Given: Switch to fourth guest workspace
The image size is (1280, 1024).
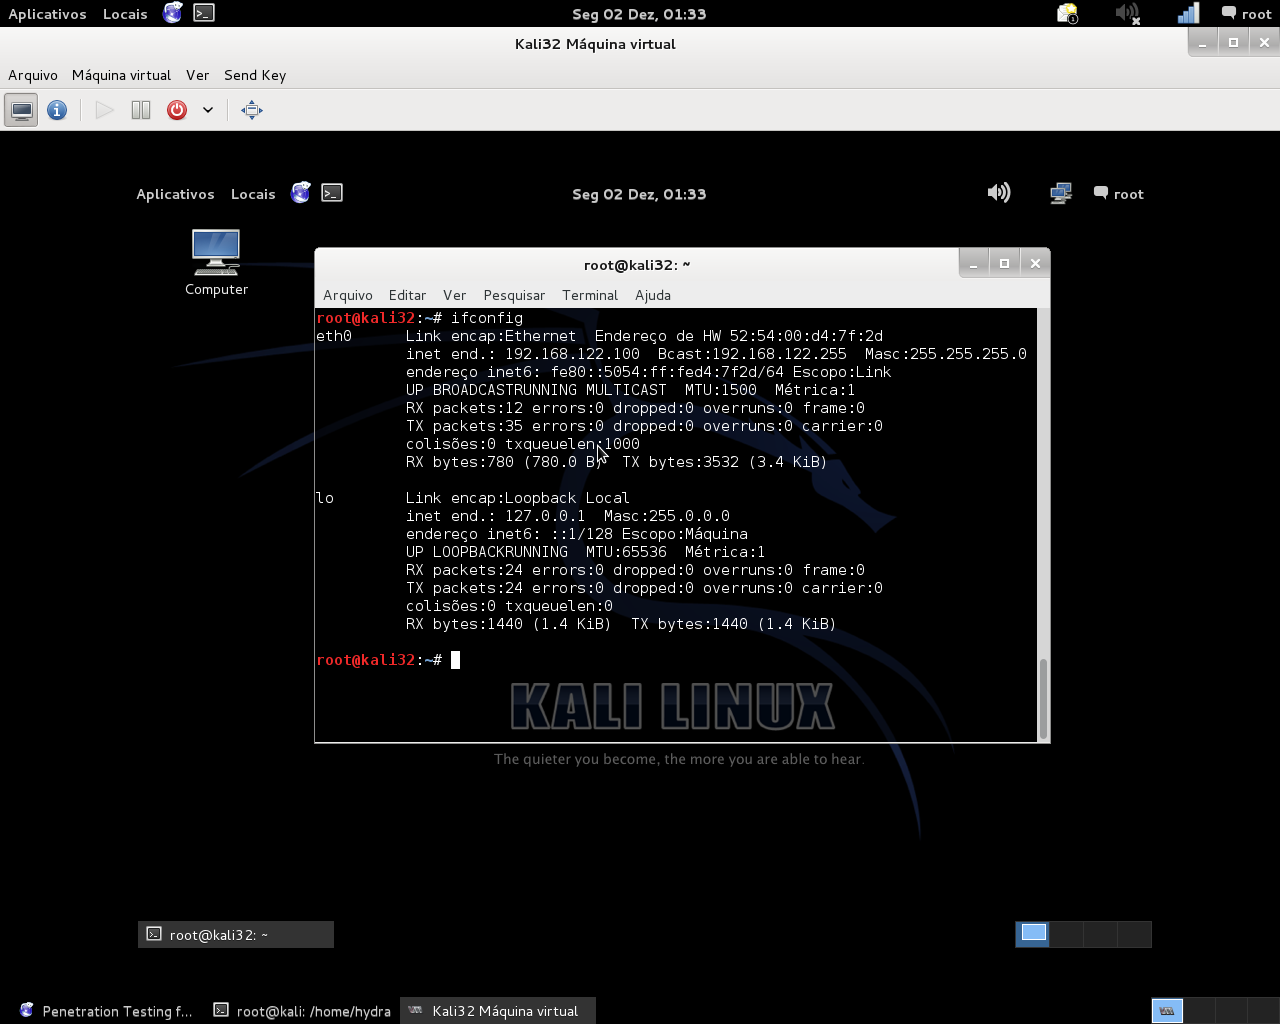Looking at the screenshot, I should [x=1135, y=933].
